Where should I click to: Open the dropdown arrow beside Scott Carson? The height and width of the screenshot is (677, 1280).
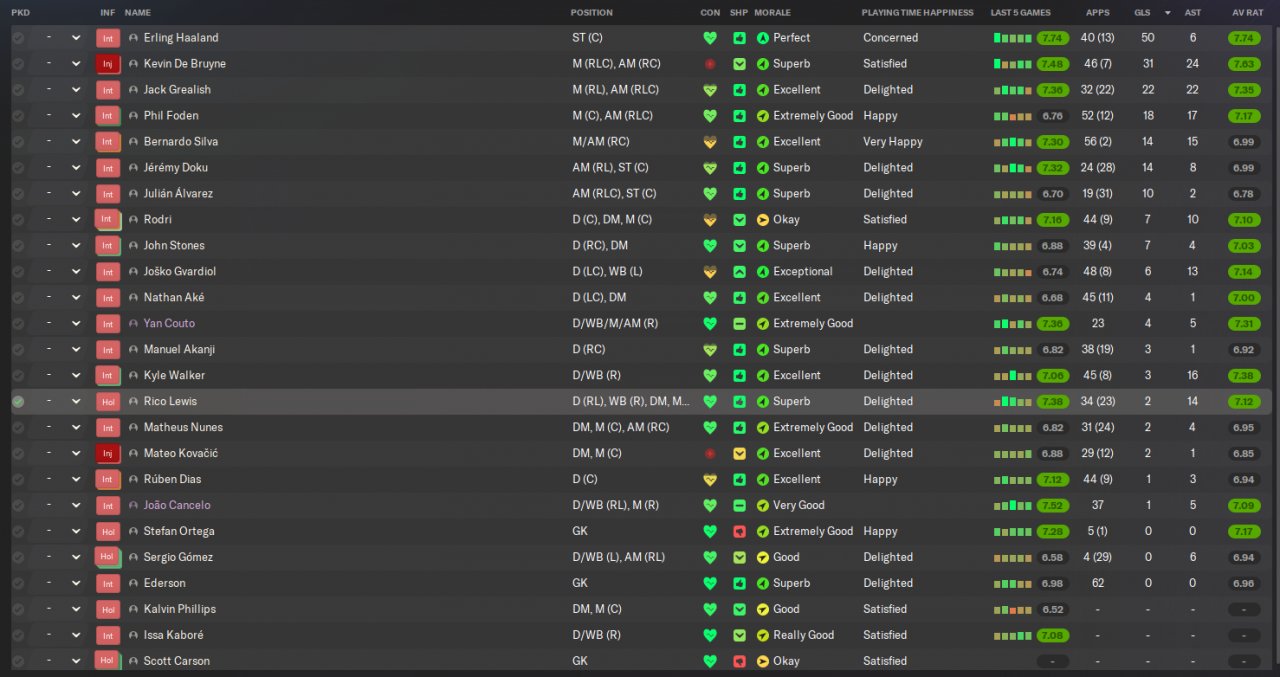(x=76, y=662)
